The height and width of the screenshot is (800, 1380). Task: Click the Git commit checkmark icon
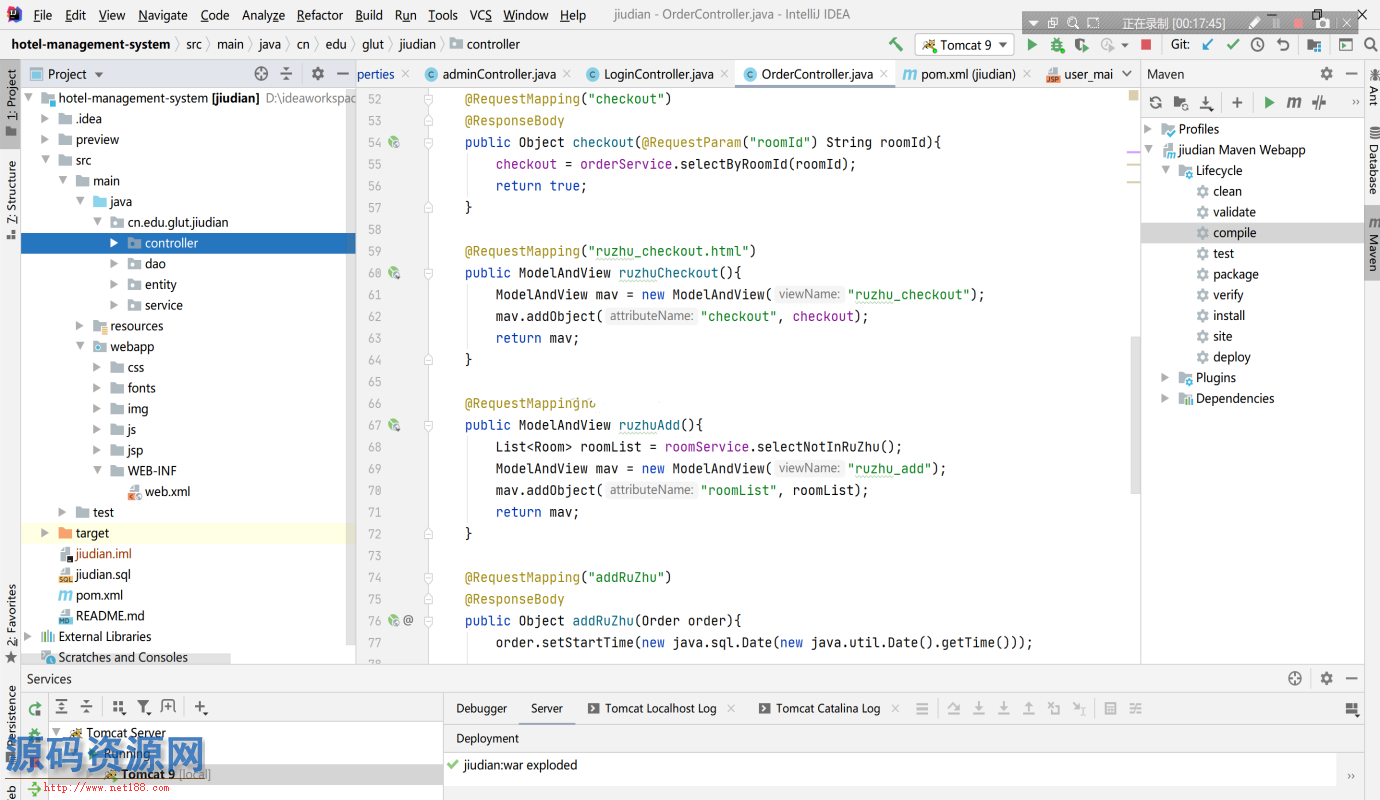coord(1233,45)
